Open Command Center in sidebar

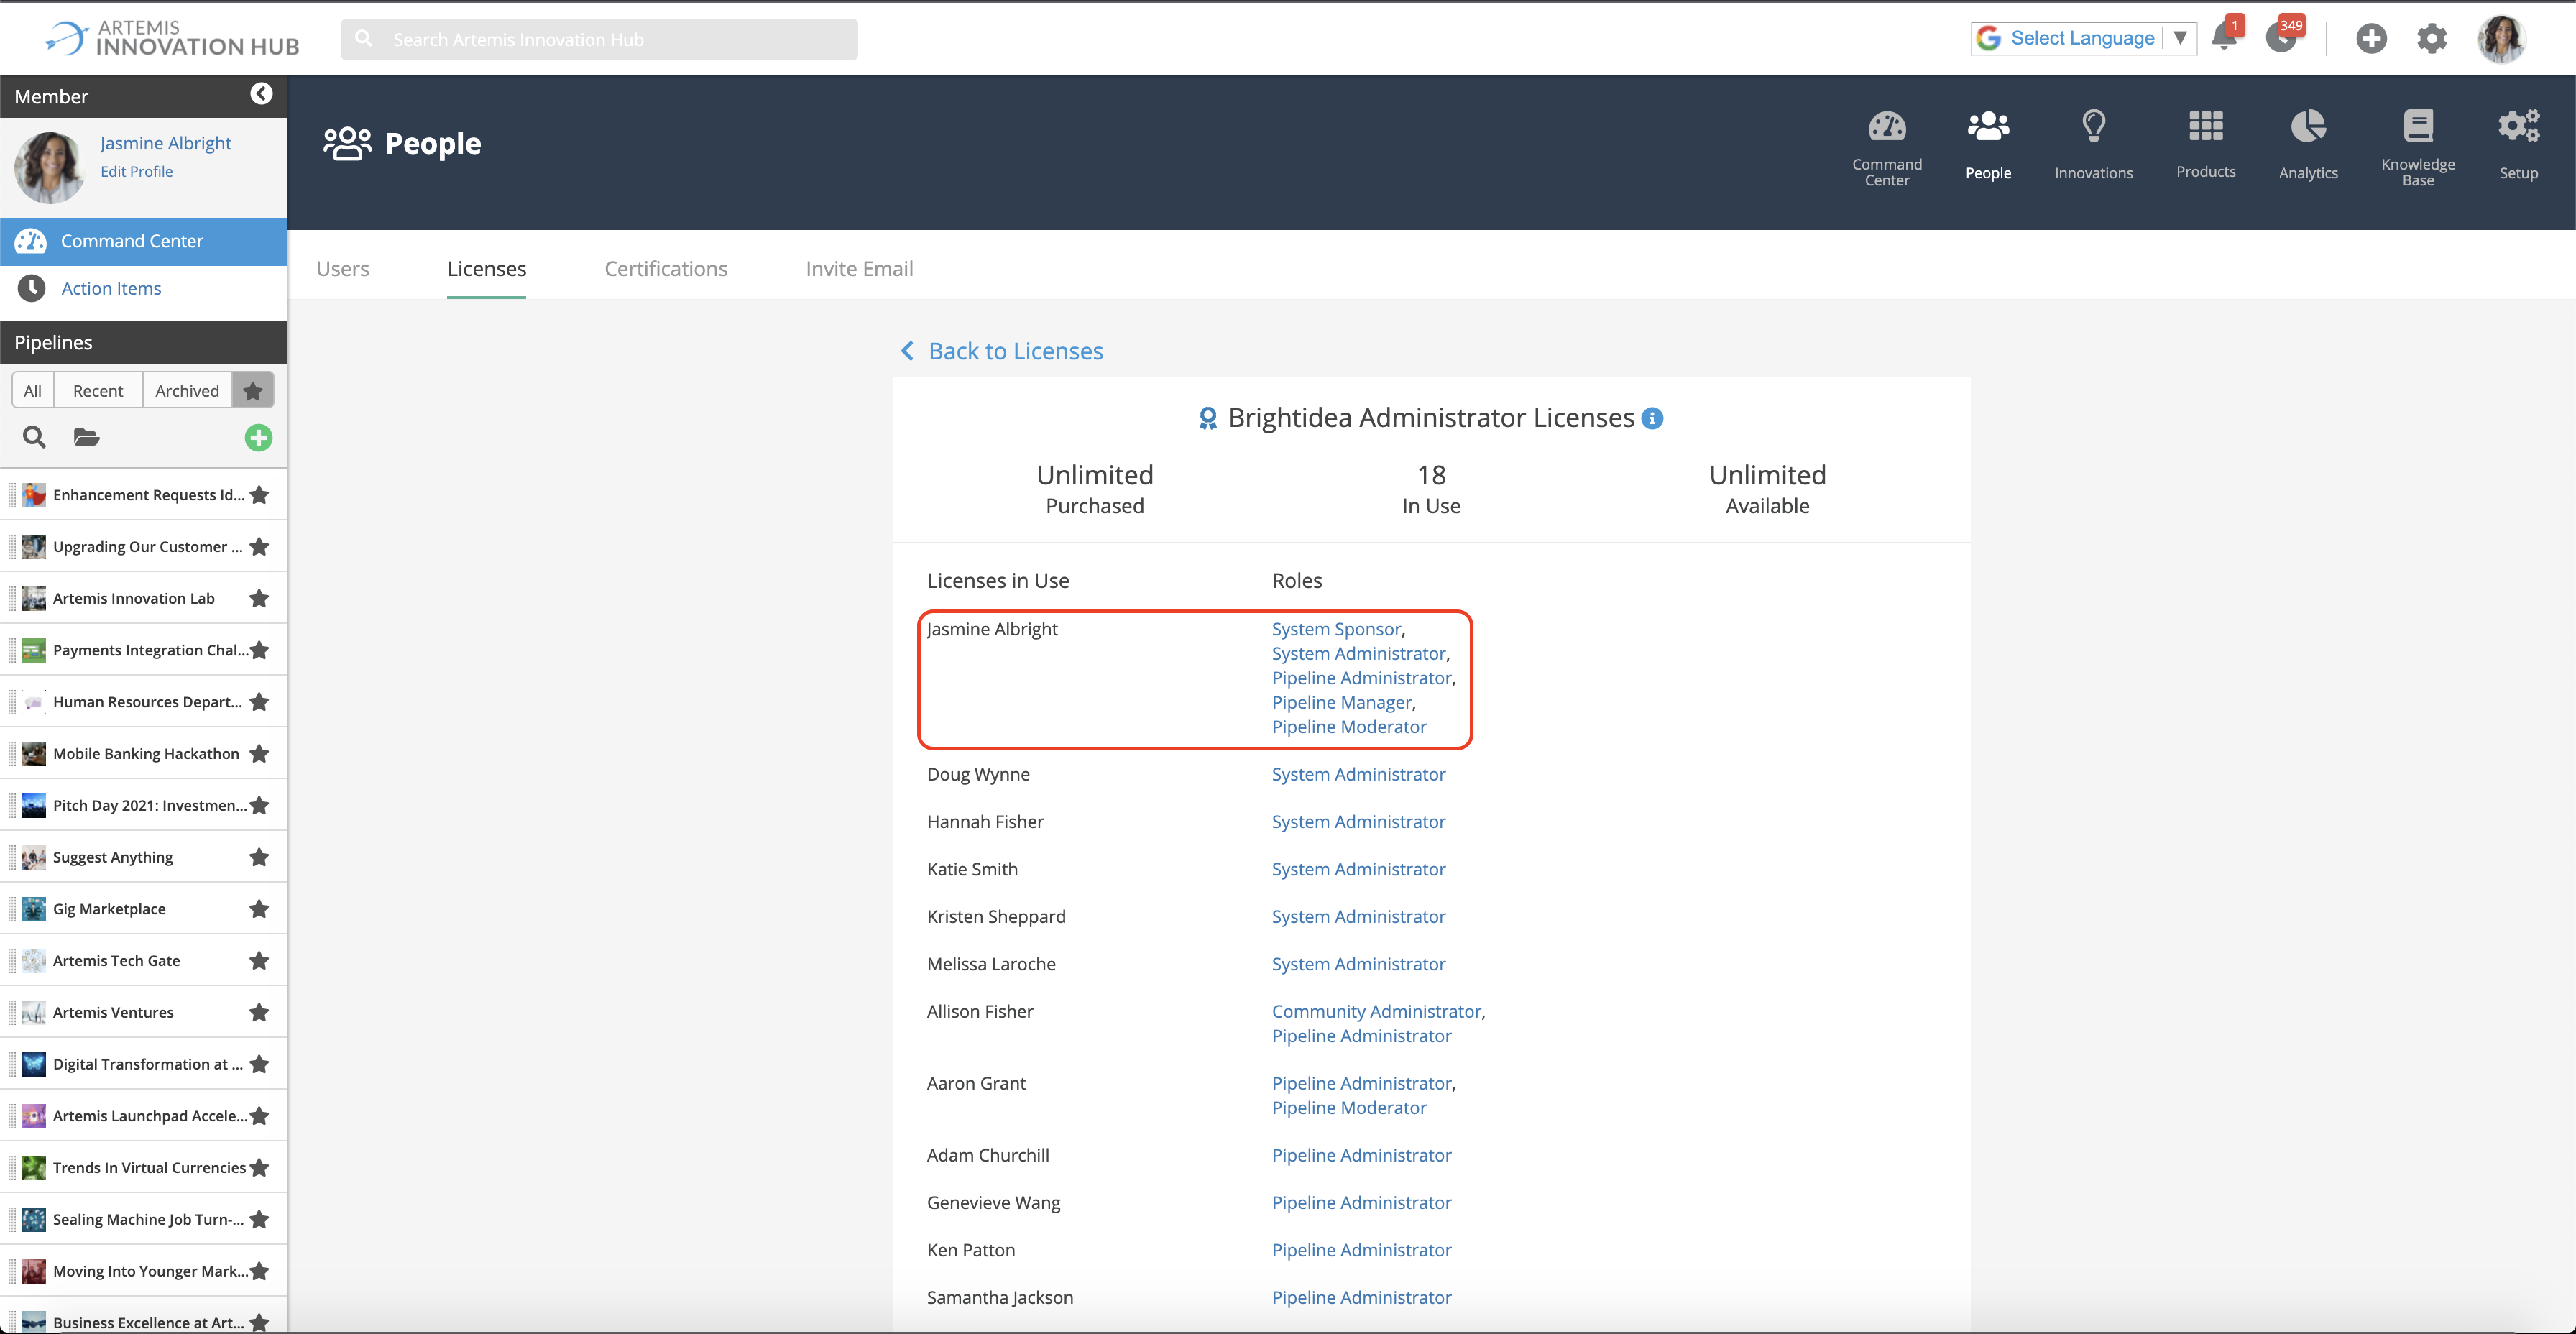(x=144, y=241)
